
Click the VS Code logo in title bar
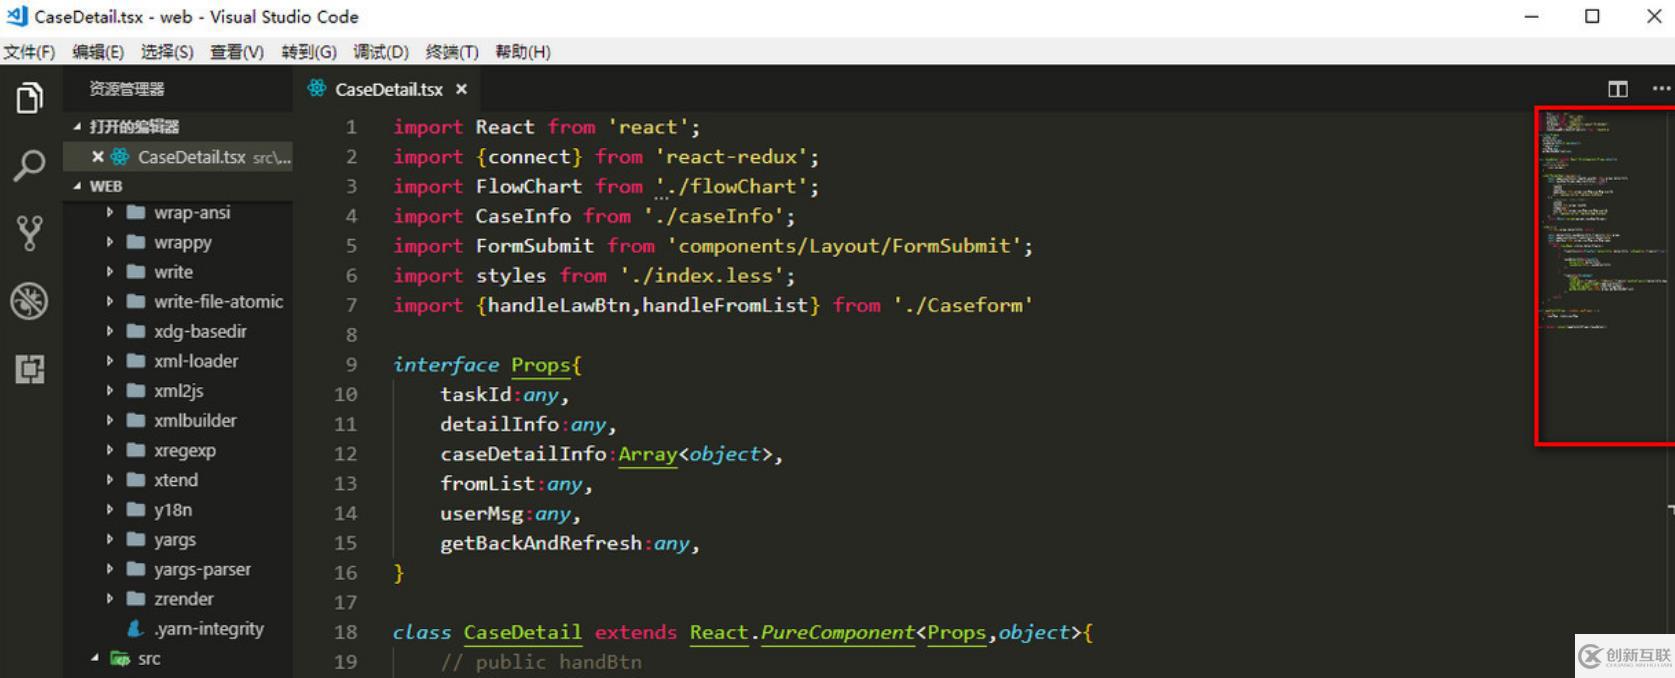[x=16, y=15]
